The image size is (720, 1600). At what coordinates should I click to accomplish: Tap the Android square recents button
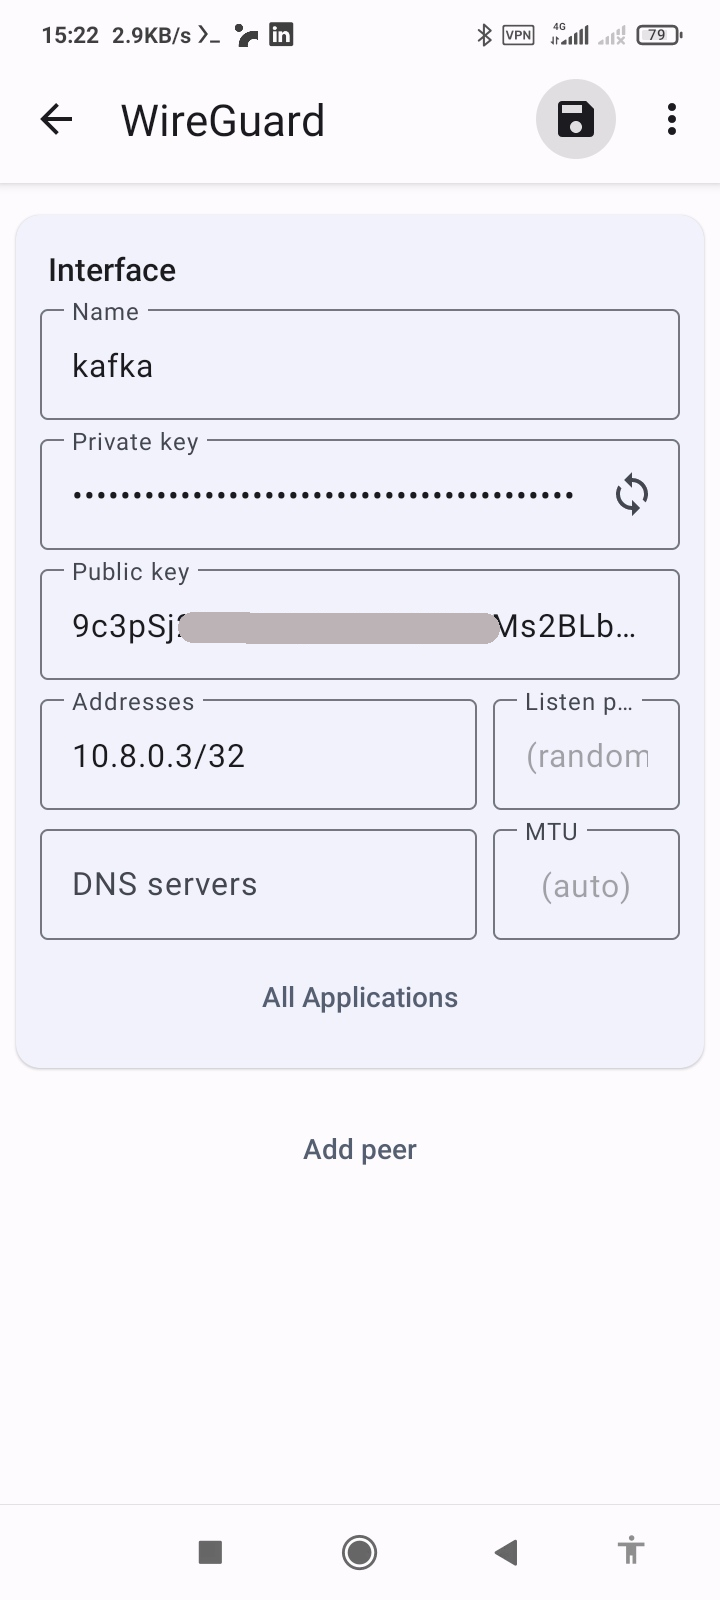210,1552
